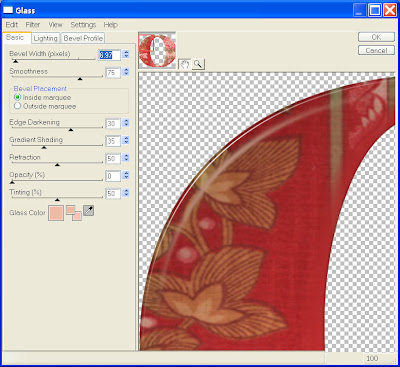This screenshot has width=400, height=367.
Task: Click the Edge Darkening slider handle
Action: 71,130
